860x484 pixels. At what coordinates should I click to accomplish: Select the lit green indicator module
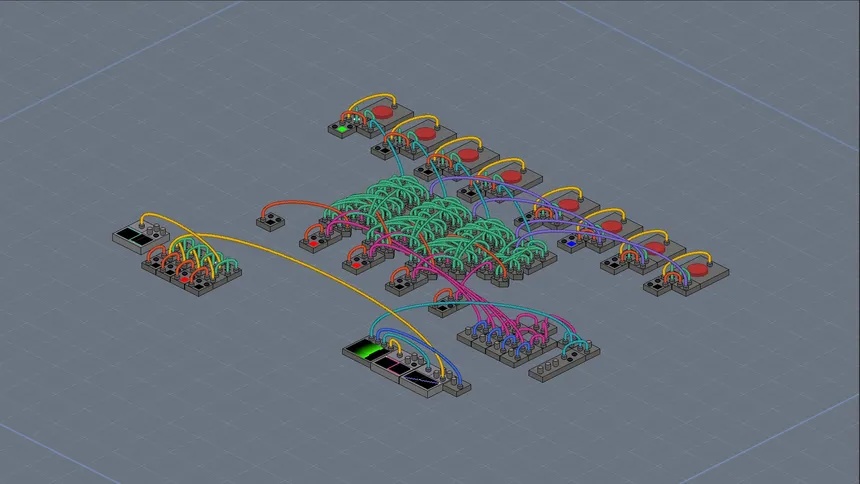coord(342,130)
